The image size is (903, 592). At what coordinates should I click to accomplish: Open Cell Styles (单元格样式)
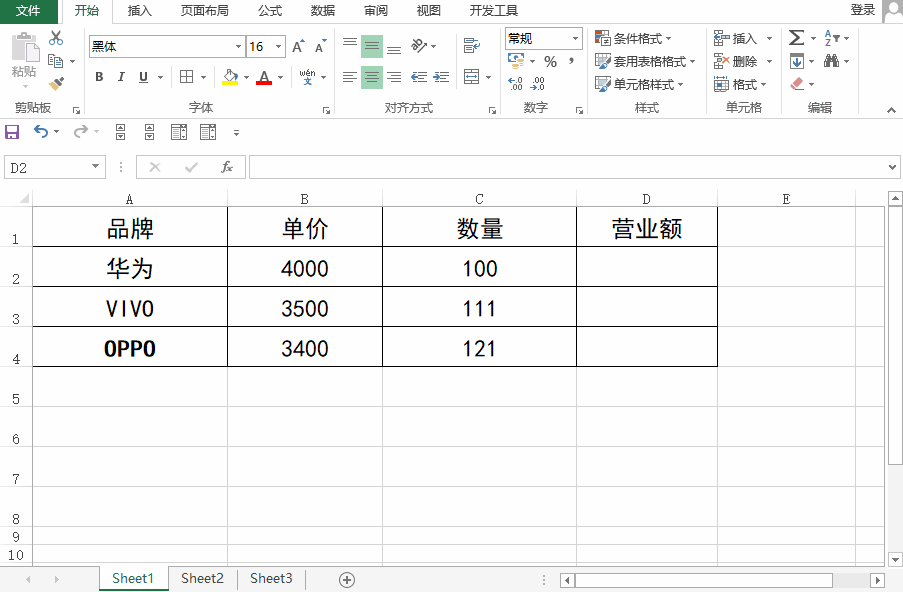pyautogui.click(x=639, y=85)
